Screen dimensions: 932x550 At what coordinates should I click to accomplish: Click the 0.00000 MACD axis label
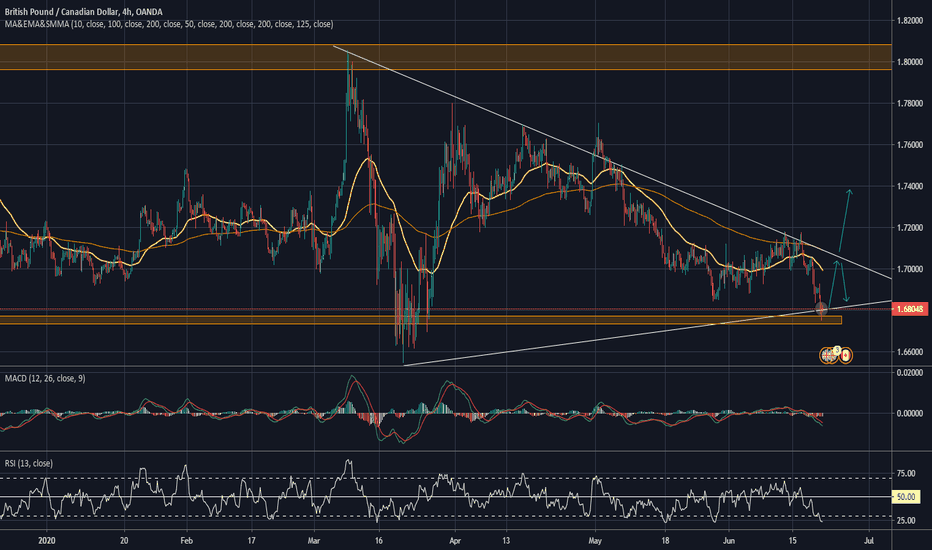coord(909,413)
